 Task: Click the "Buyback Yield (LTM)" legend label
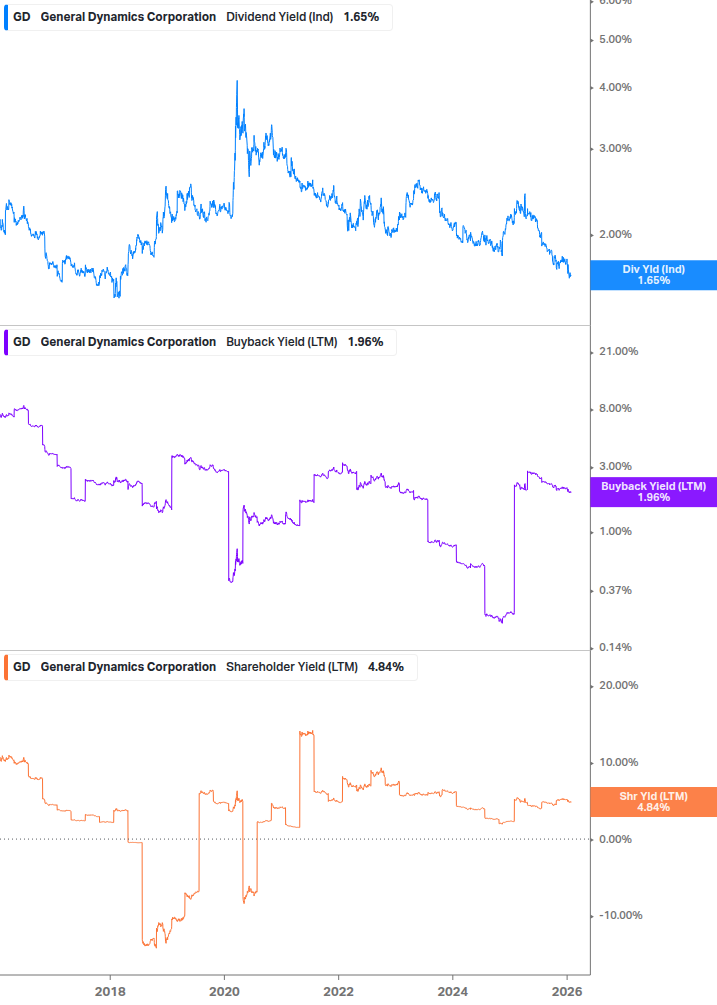[283, 342]
